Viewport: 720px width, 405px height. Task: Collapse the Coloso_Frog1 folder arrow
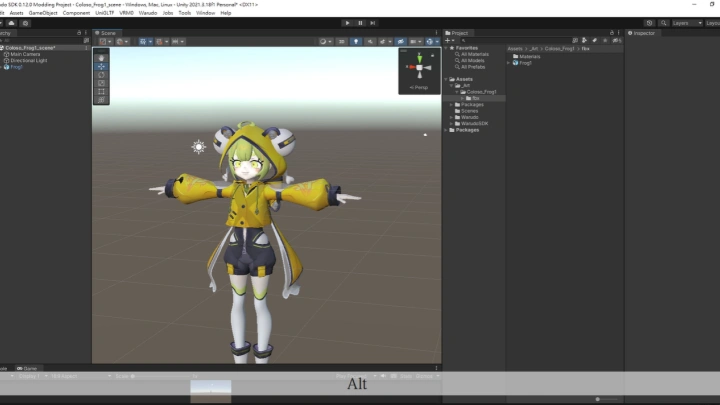[x=457, y=92]
